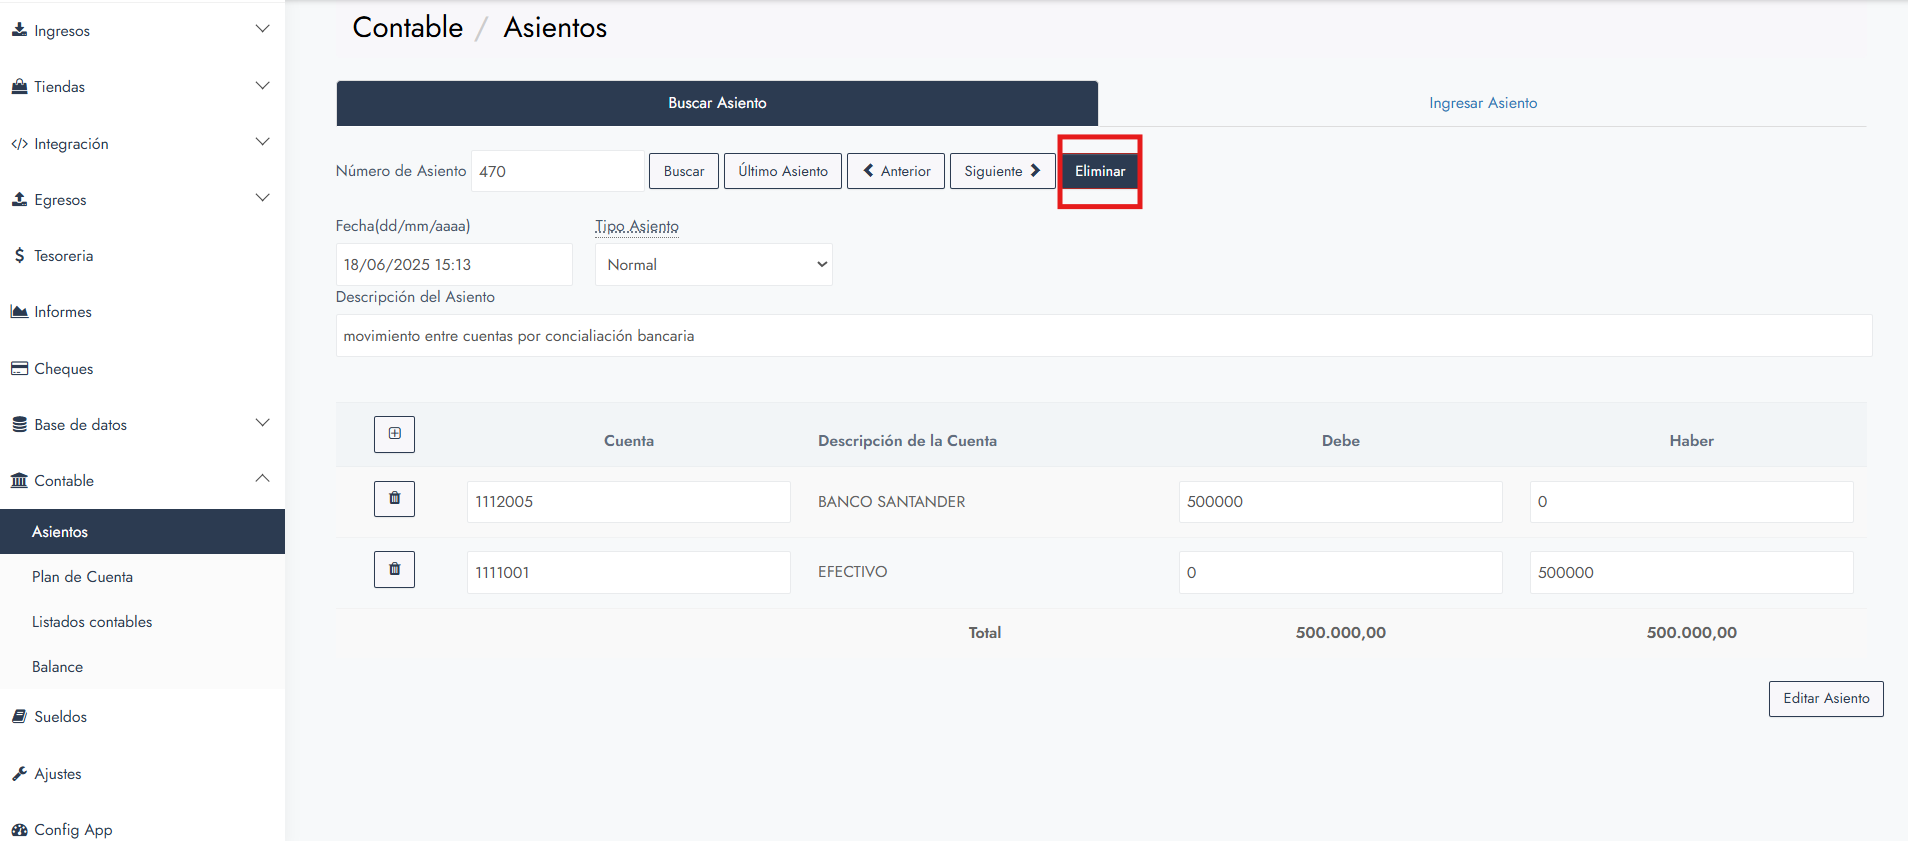Open Ajustes in the sidebar
This screenshot has width=1908, height=841.
coord(57,774)
